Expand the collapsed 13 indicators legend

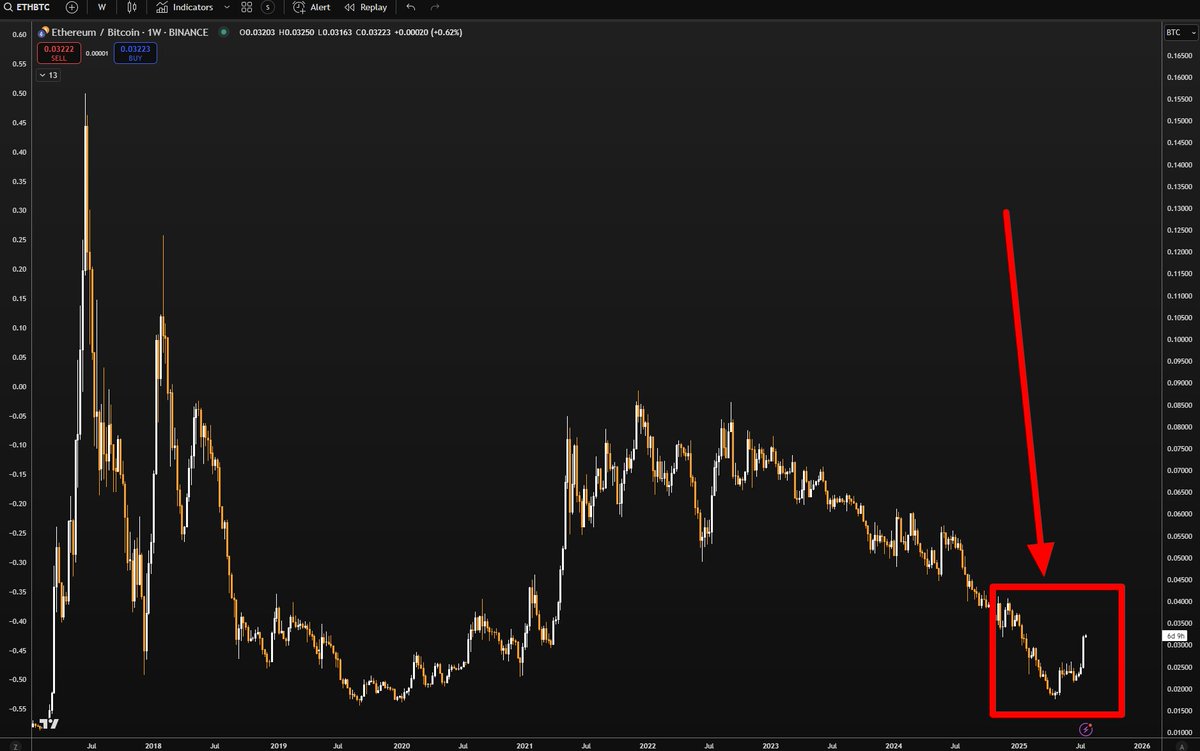49,75
